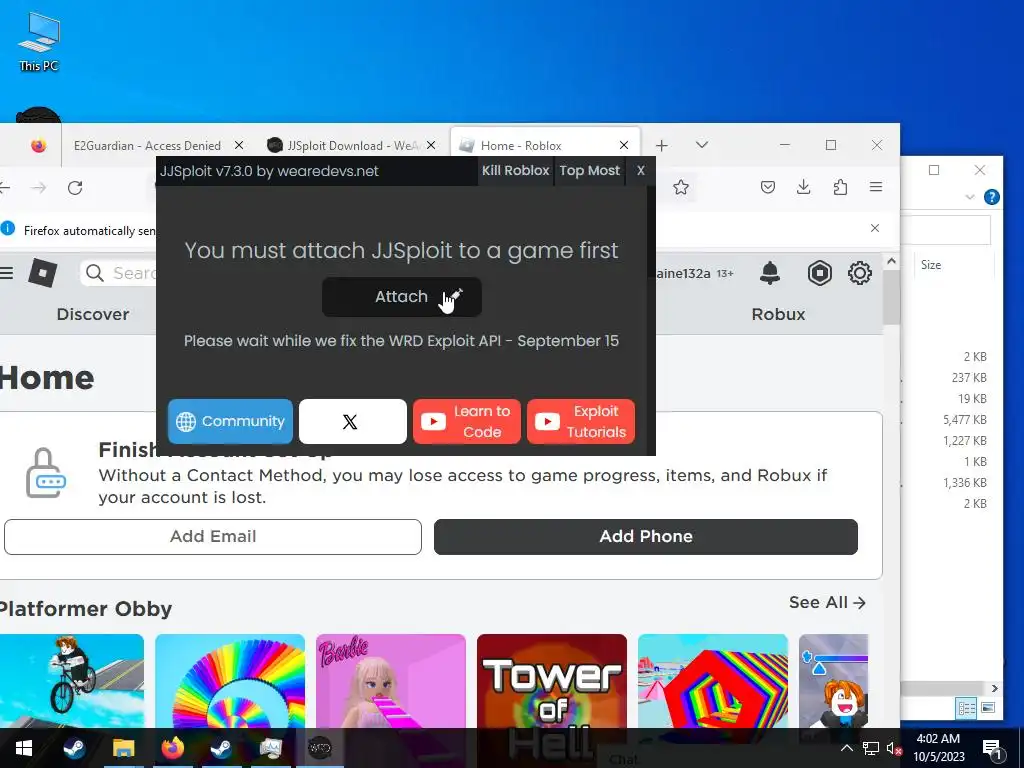Bookmark this page with the star icon
This screenshot has width=1024, height=768.
[681, 187]
